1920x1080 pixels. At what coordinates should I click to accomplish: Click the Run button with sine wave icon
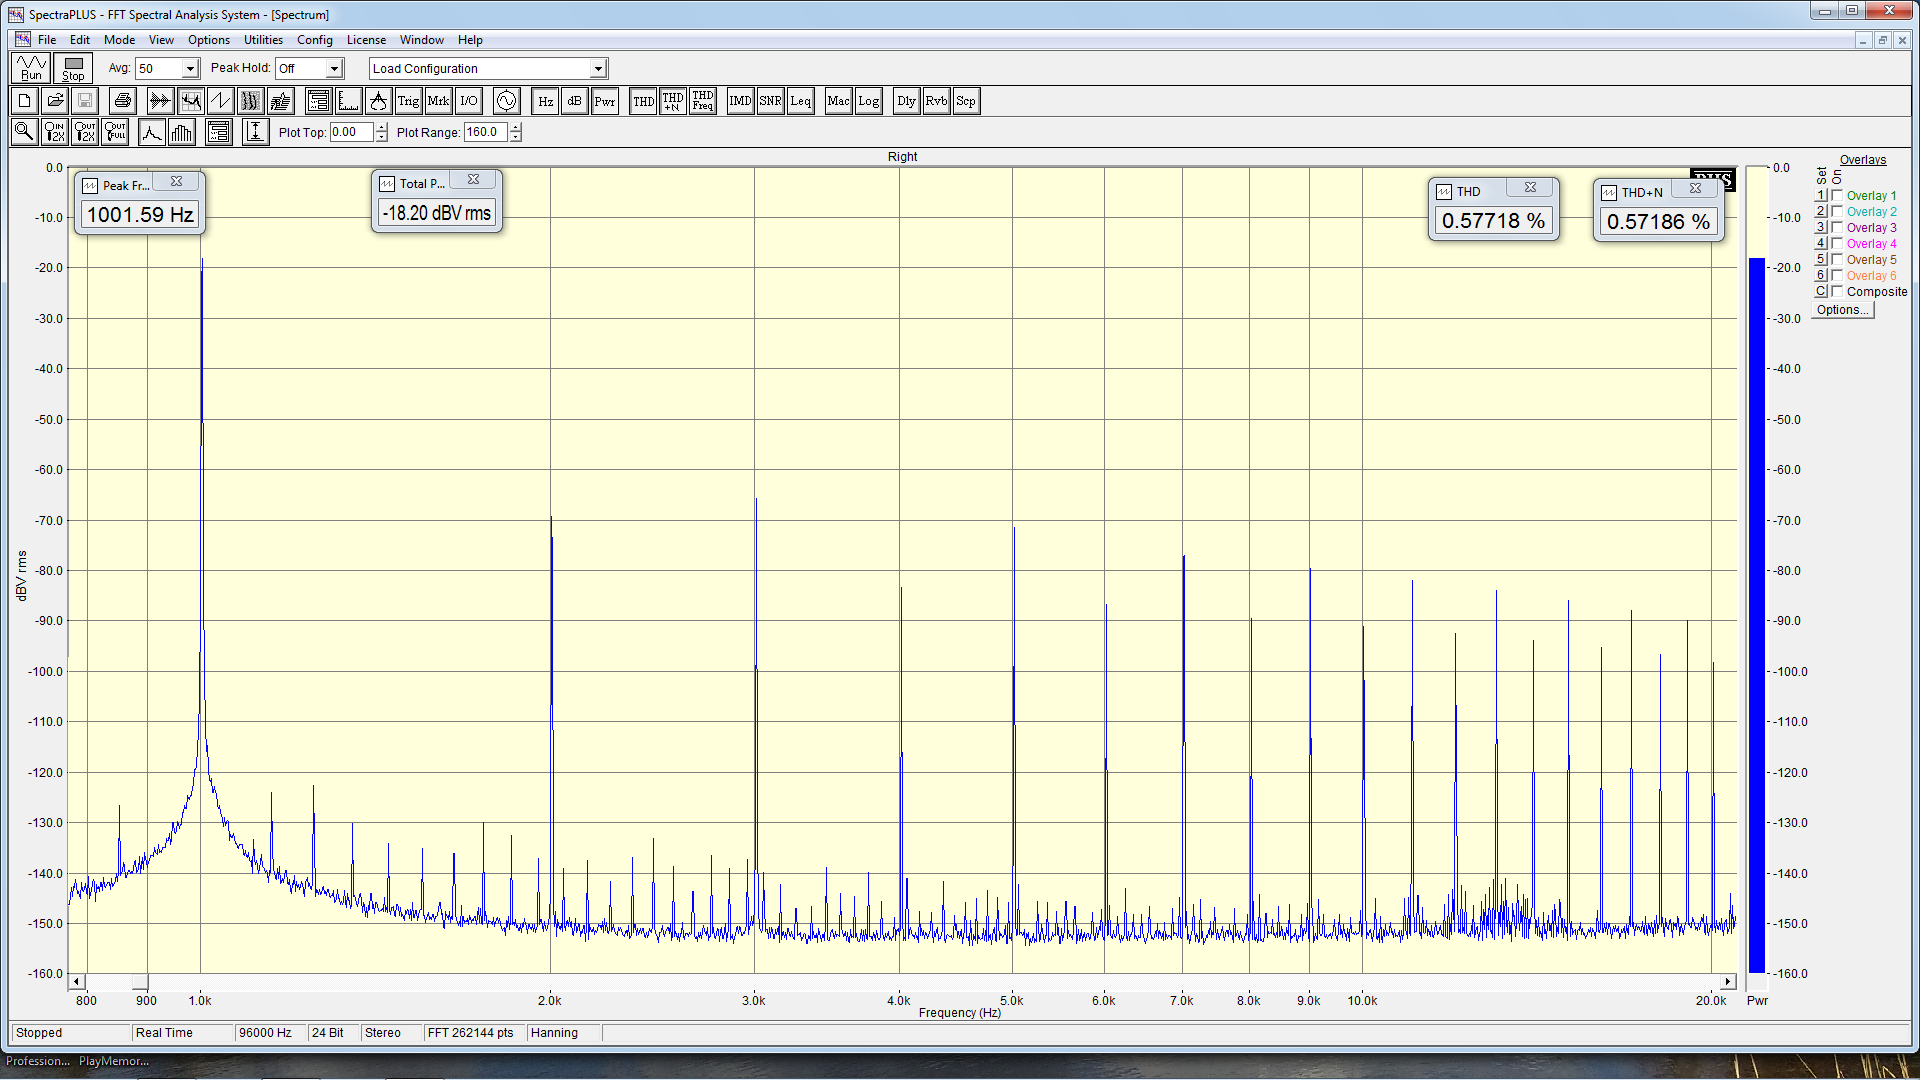point(31,68)
